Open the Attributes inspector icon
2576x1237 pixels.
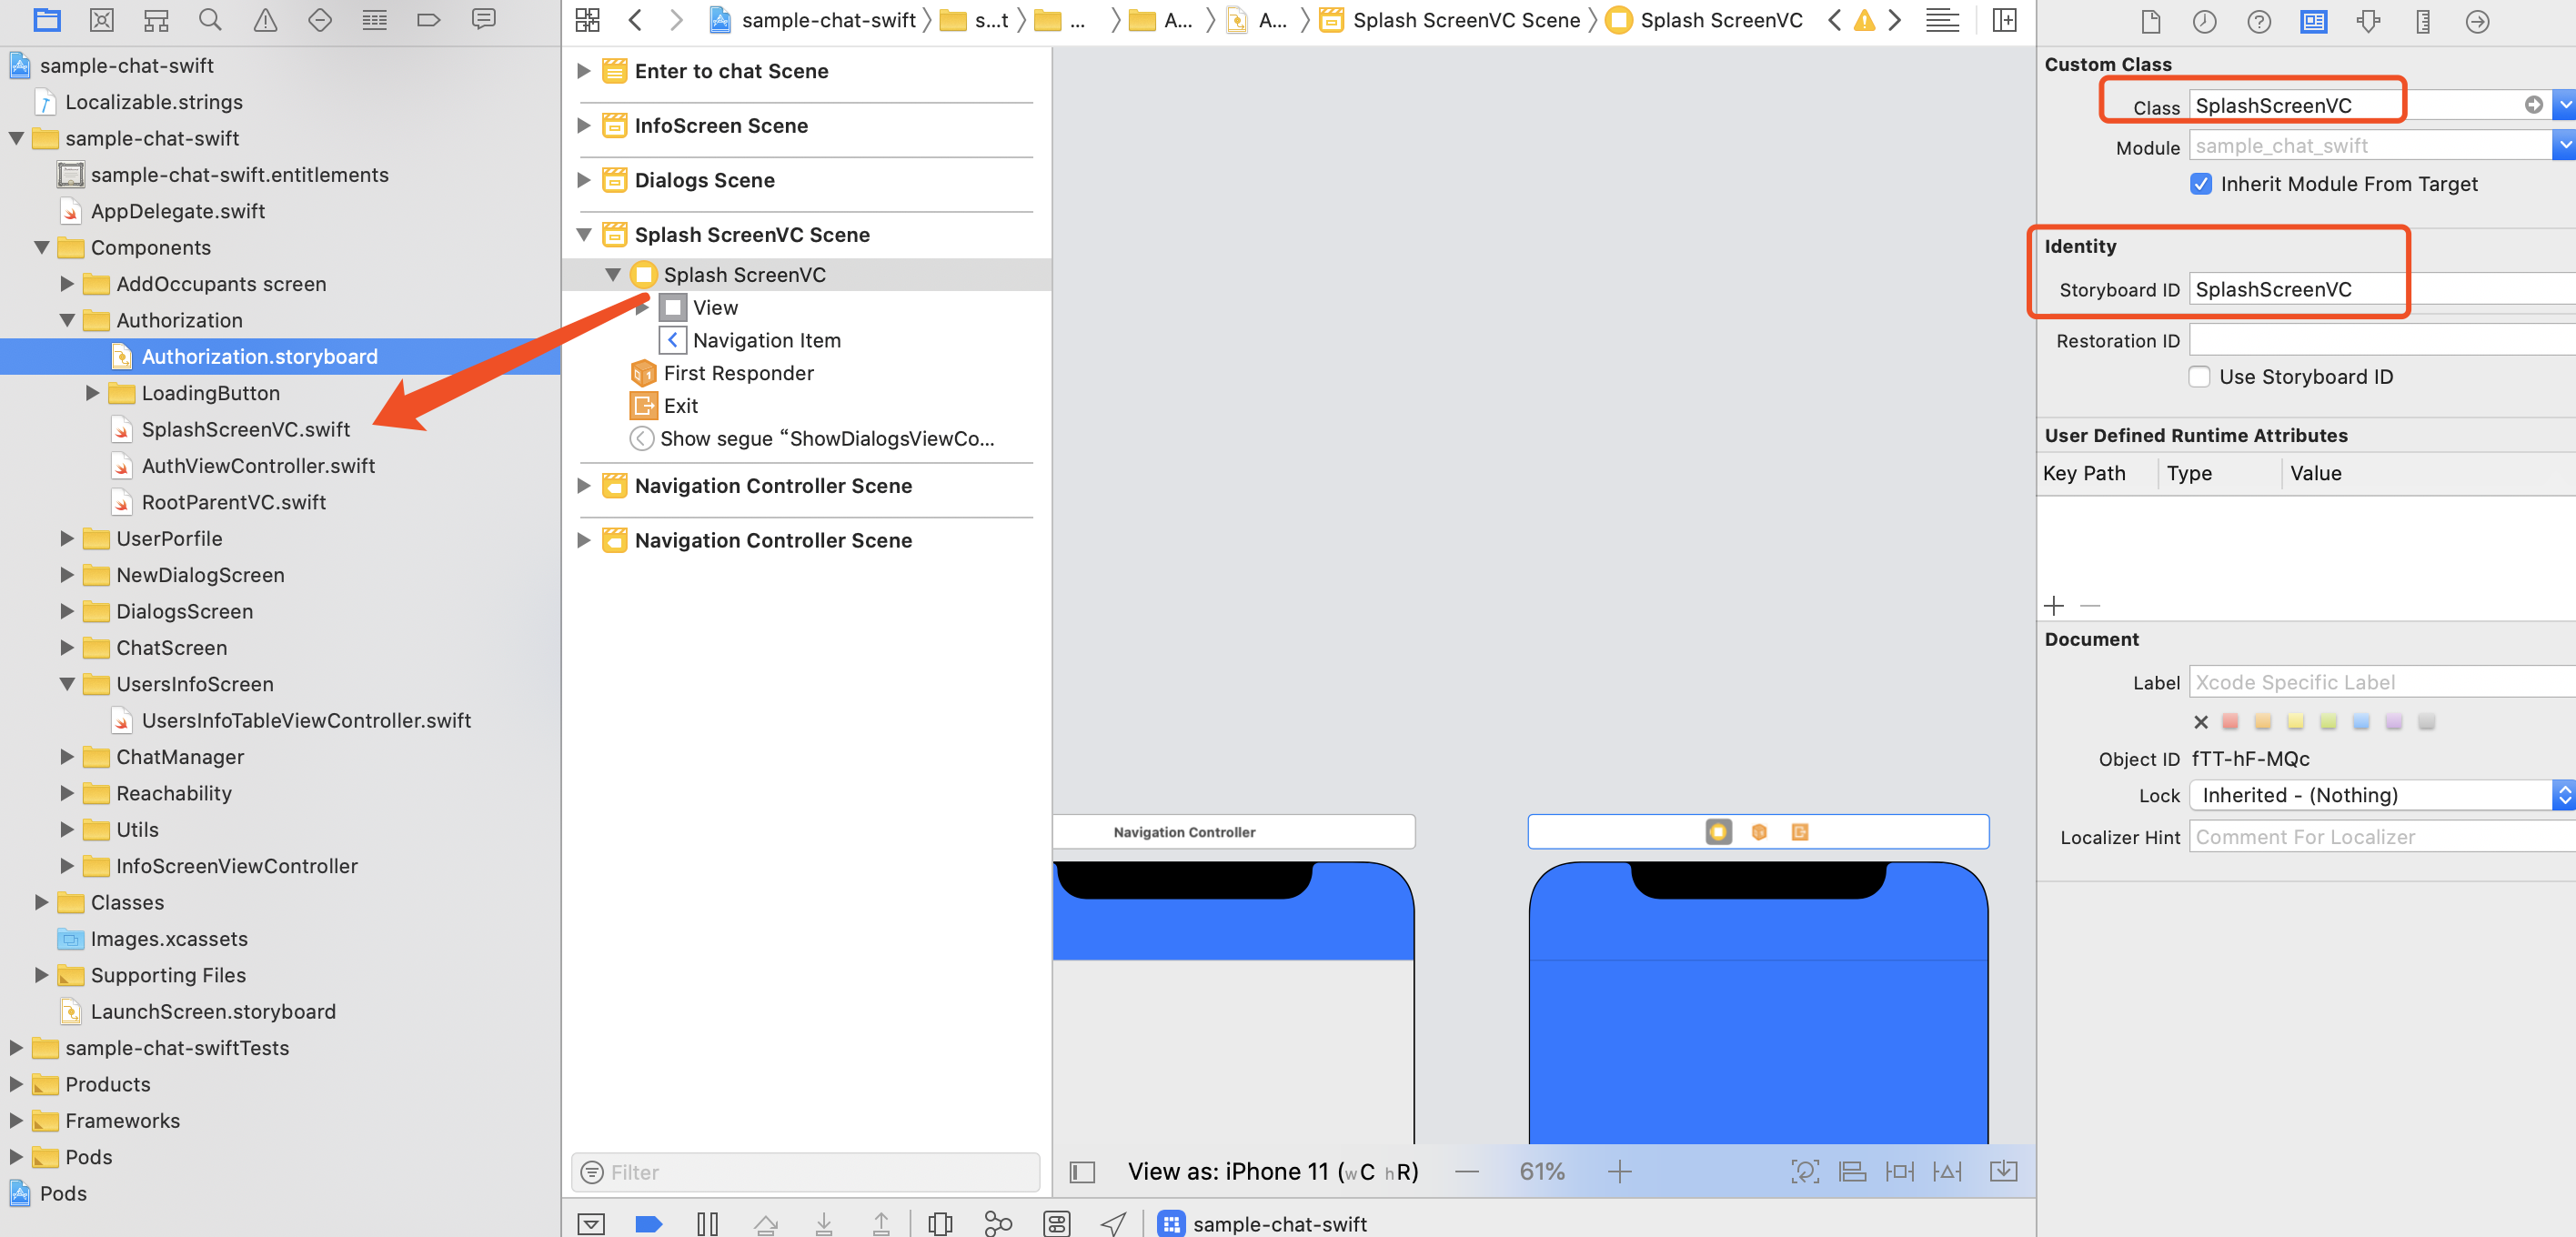coord(2368,21)
